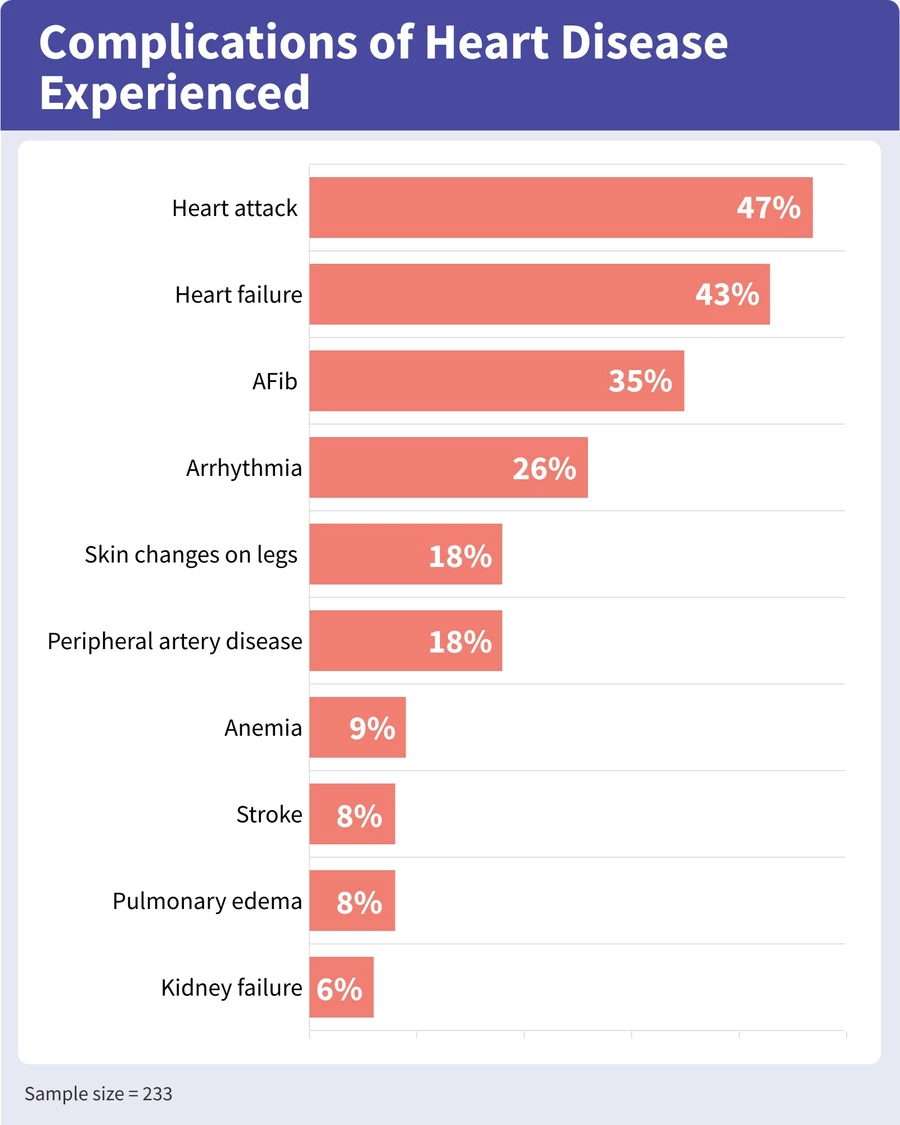Click the Skin changes on legs bar
Image resolution: width=900 pixels, height=1125 pixels.
405,554
